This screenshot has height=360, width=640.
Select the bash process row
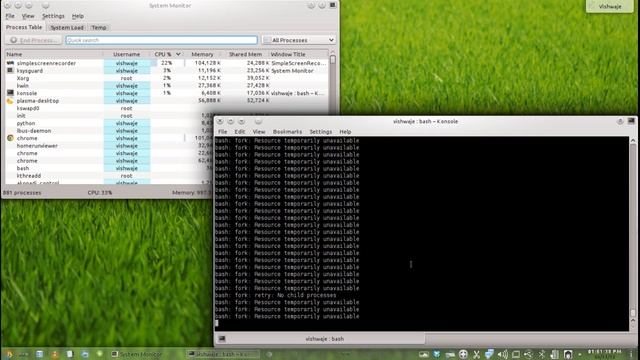(x=109, y=168)
